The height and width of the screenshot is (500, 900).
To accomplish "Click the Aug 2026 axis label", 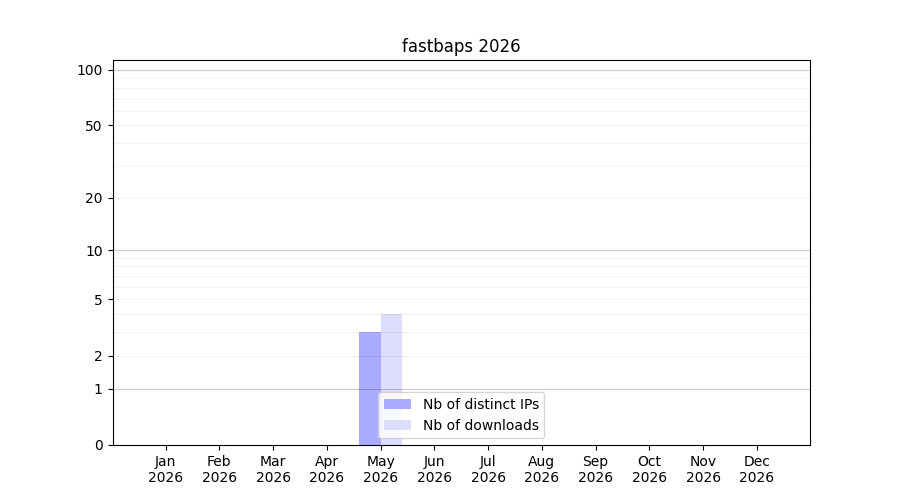I will pyautogui.click(x=542, y=469).
